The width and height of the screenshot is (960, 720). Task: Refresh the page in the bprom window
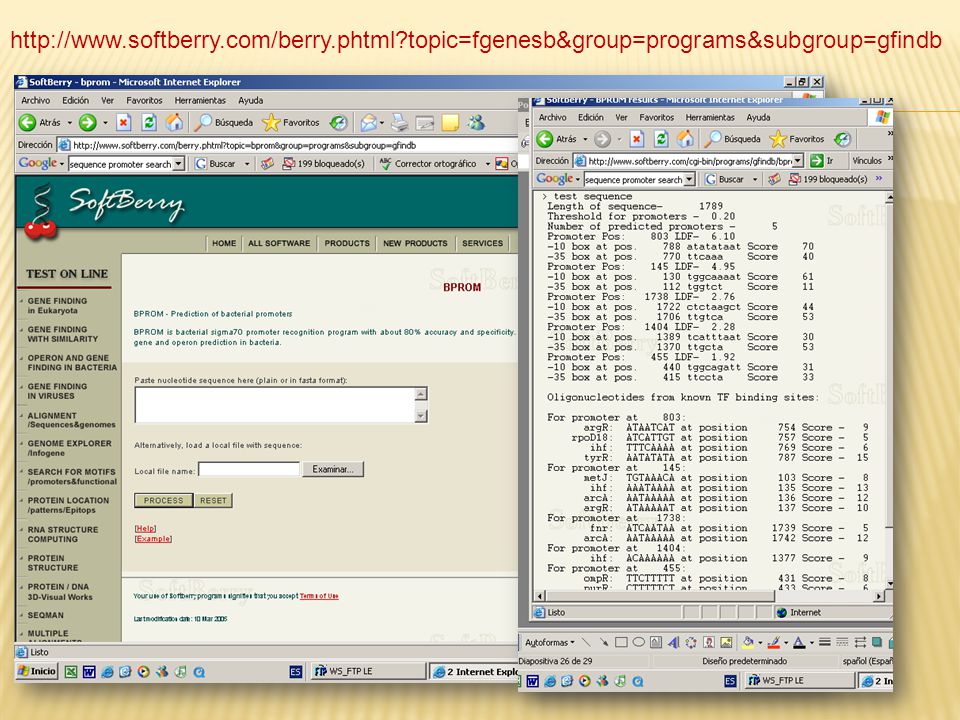pyautogui.click(x=149, y=122)
